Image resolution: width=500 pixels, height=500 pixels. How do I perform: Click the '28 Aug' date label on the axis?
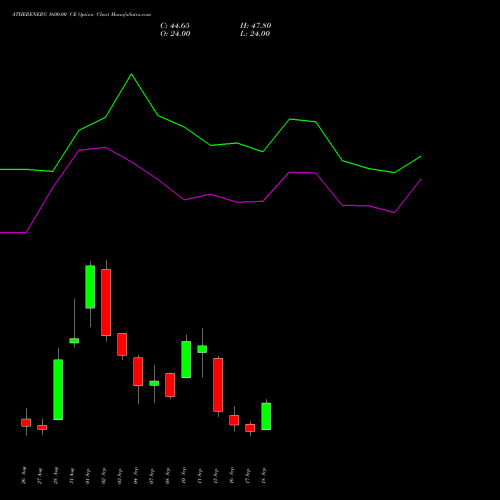[x=56, y=475]
